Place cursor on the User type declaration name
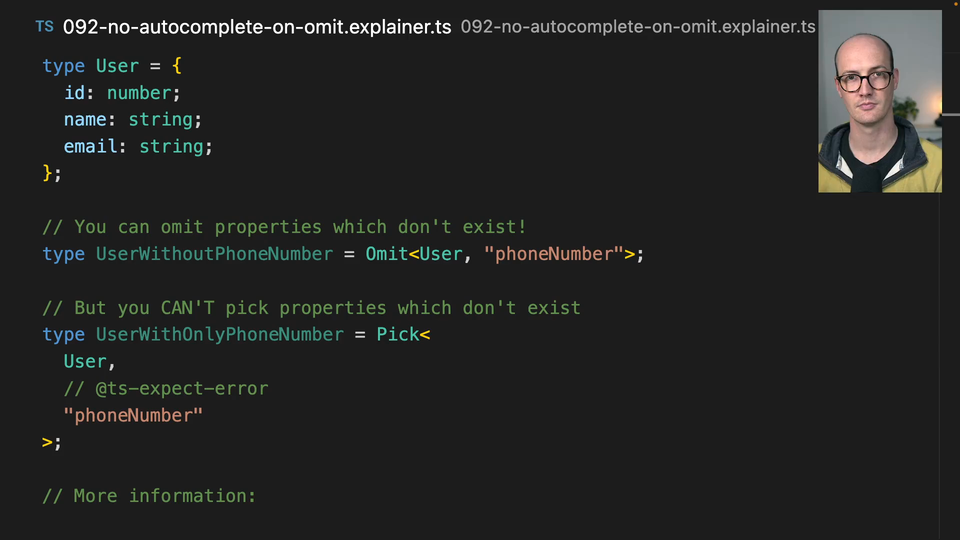This screenshot has width=960, height=540. (117, 66)
